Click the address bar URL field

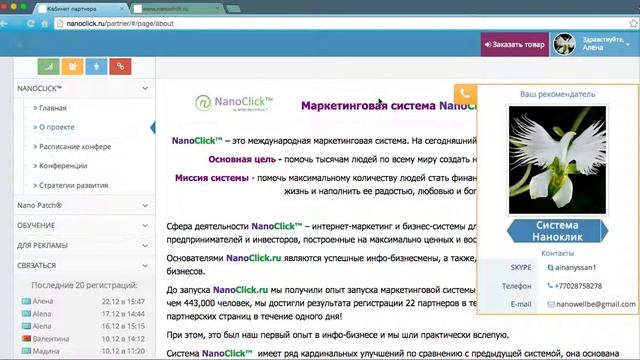point(342,23)
